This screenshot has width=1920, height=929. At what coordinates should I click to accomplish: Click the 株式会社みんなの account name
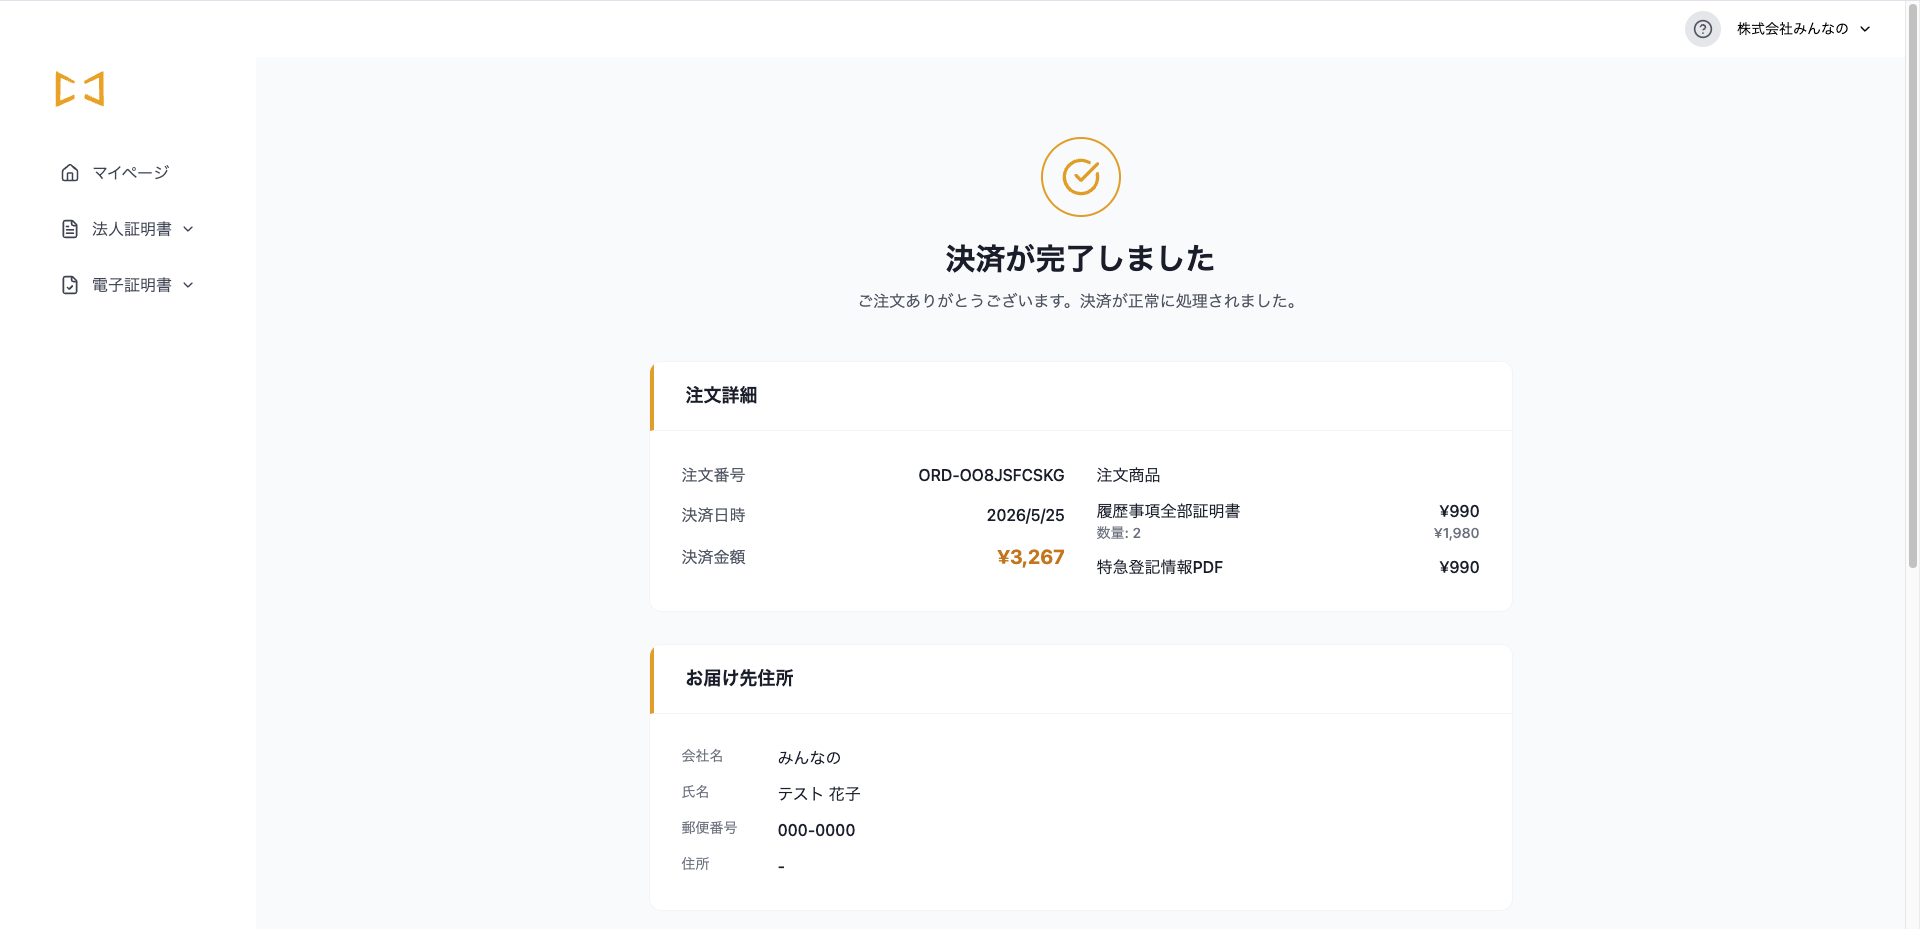click(1792, 29)
